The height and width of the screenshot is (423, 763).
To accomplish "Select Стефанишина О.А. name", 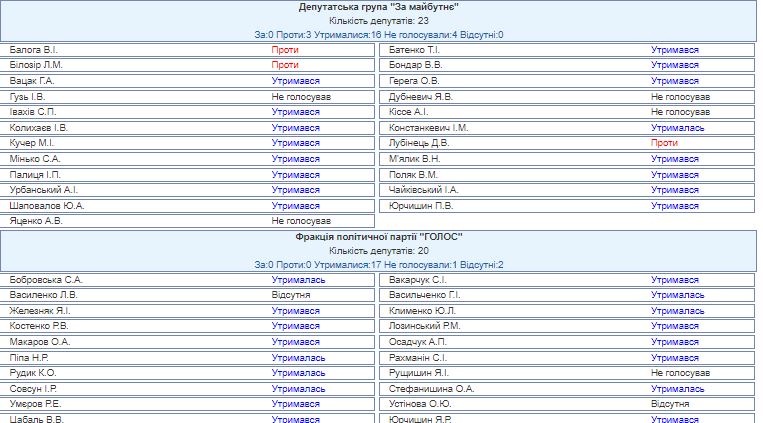I will pos(432,389).
